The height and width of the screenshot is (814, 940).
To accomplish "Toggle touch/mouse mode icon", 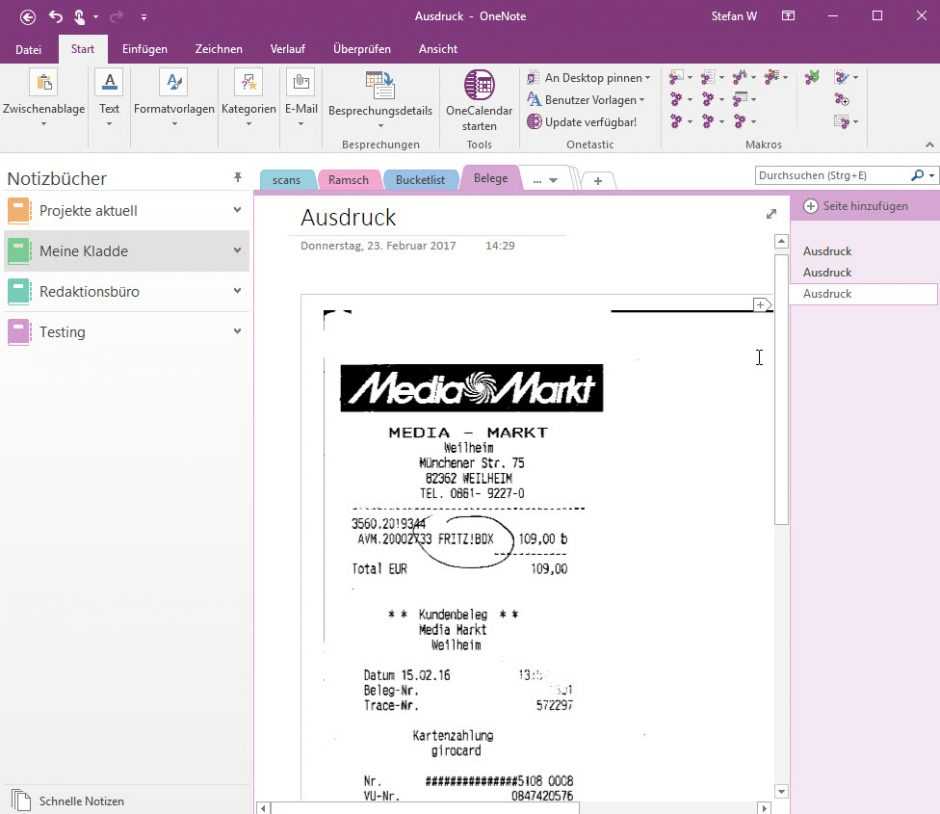I will click(x=79, y=17).
